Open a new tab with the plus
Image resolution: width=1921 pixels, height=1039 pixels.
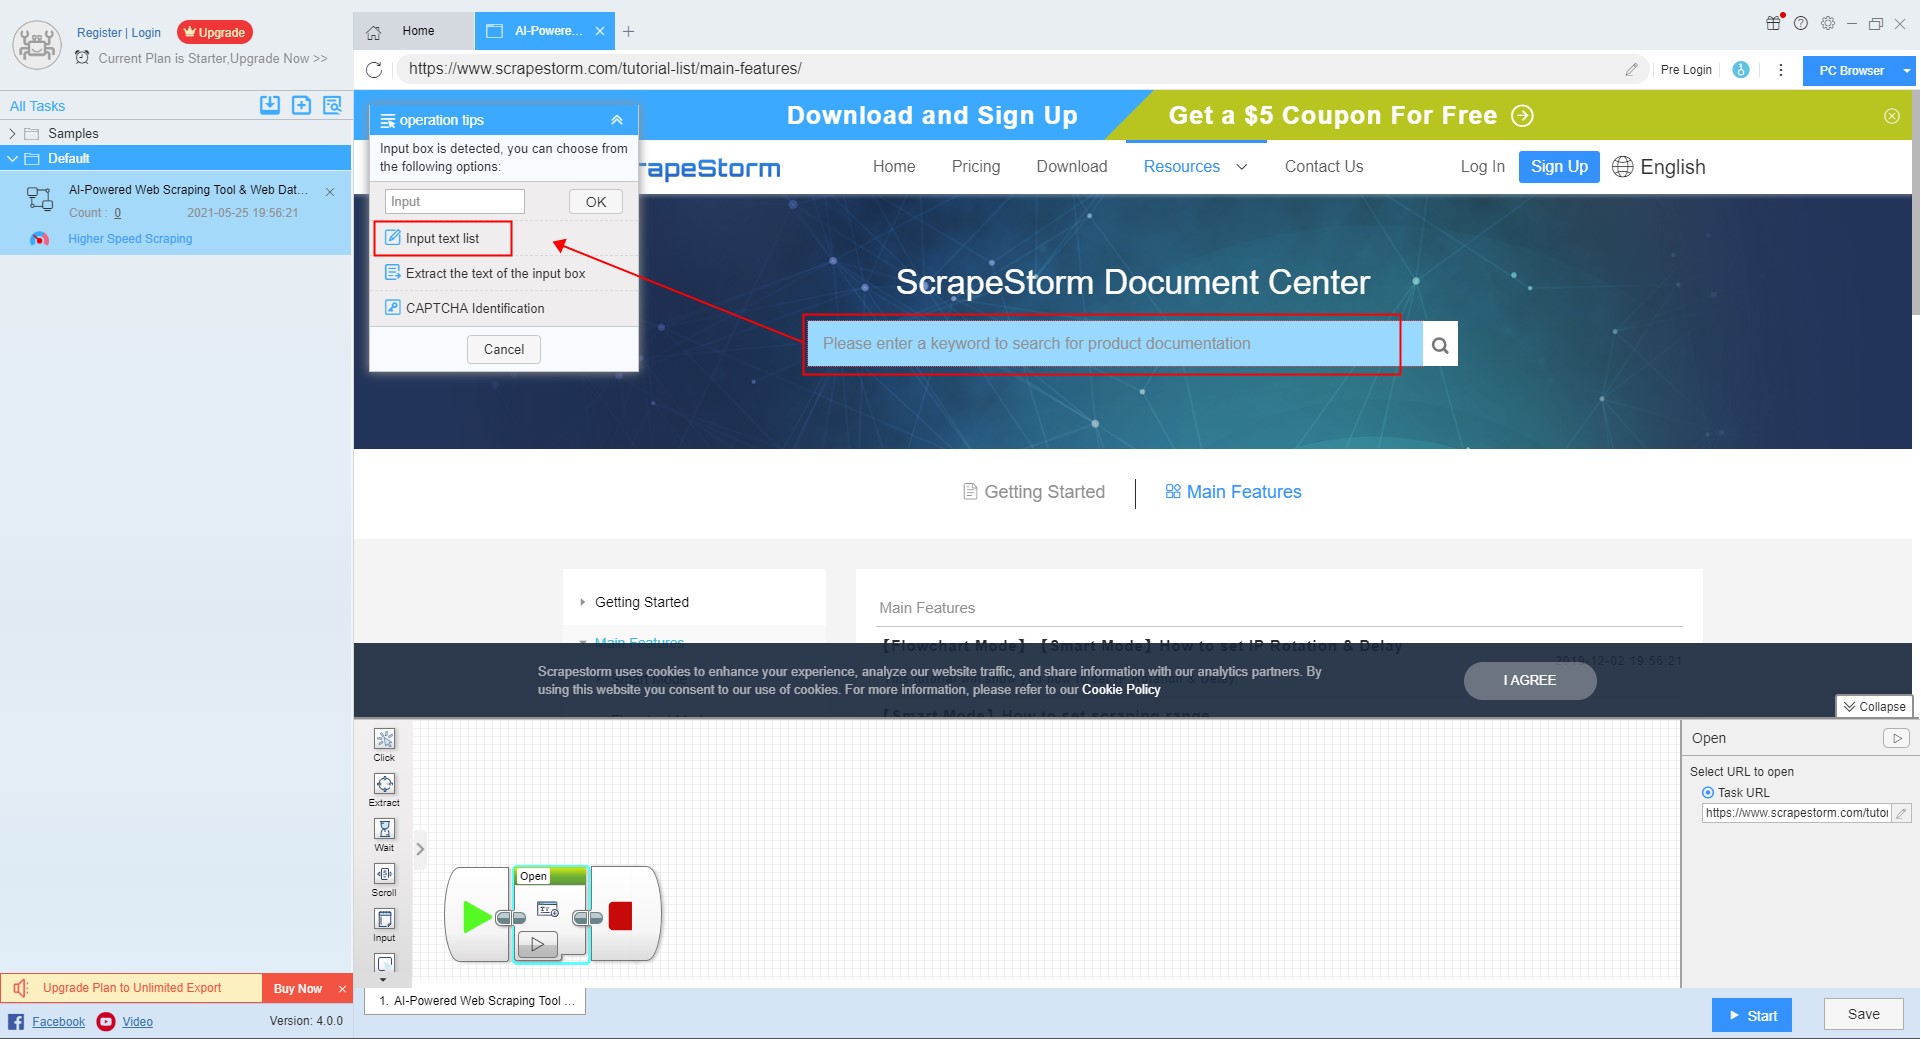628,31
